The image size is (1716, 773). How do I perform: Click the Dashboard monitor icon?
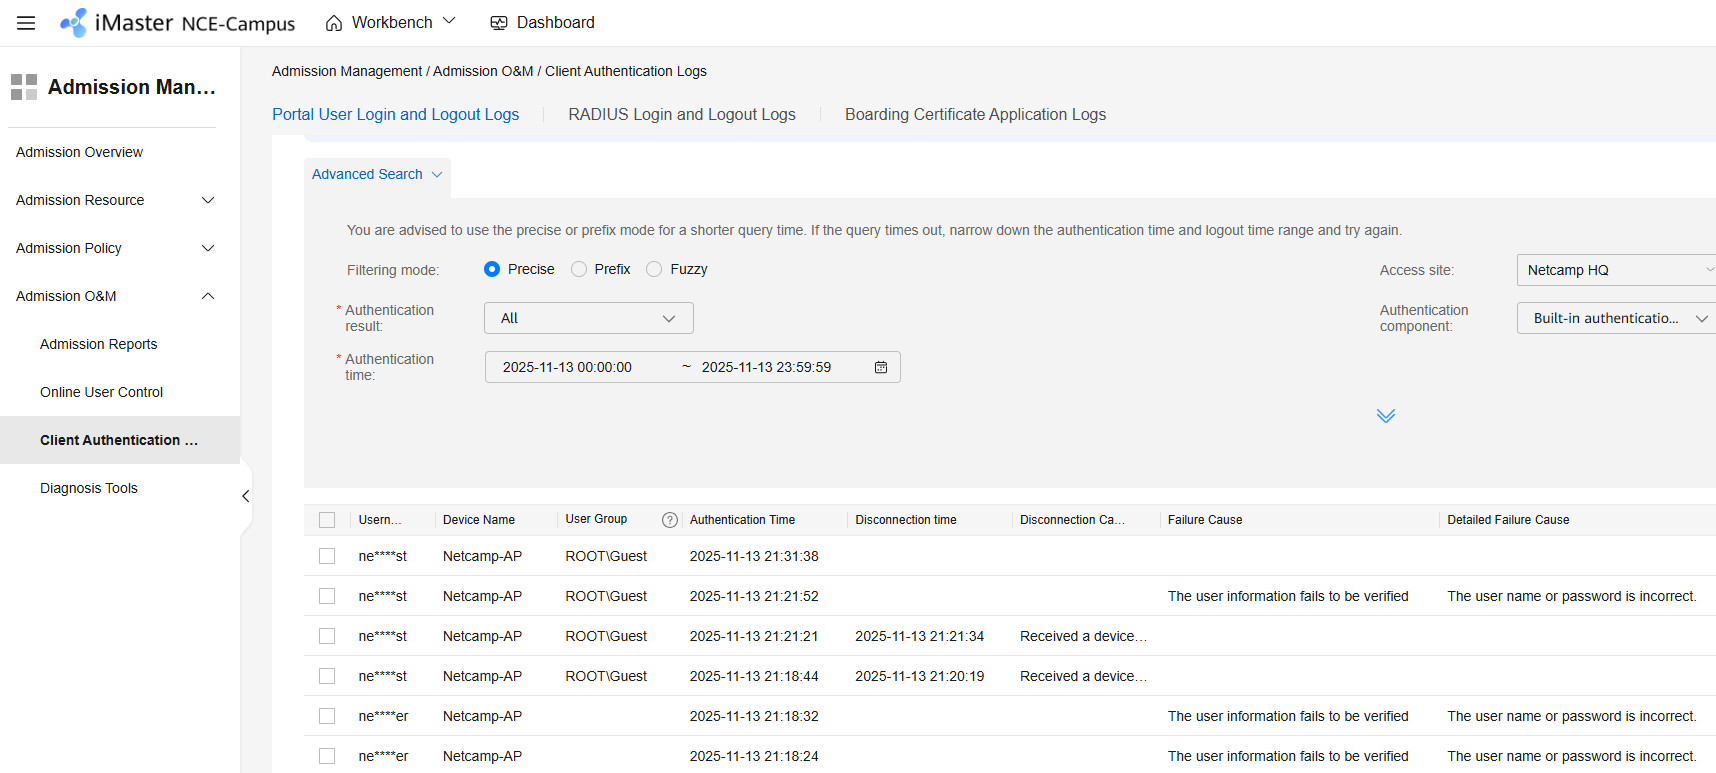(499, 23)
